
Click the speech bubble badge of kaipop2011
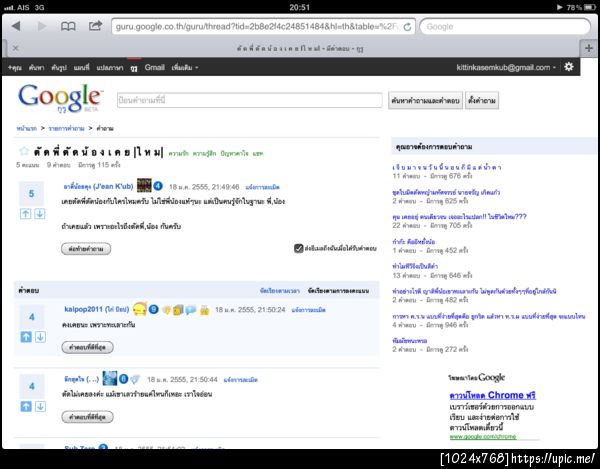tap(190, 310)
